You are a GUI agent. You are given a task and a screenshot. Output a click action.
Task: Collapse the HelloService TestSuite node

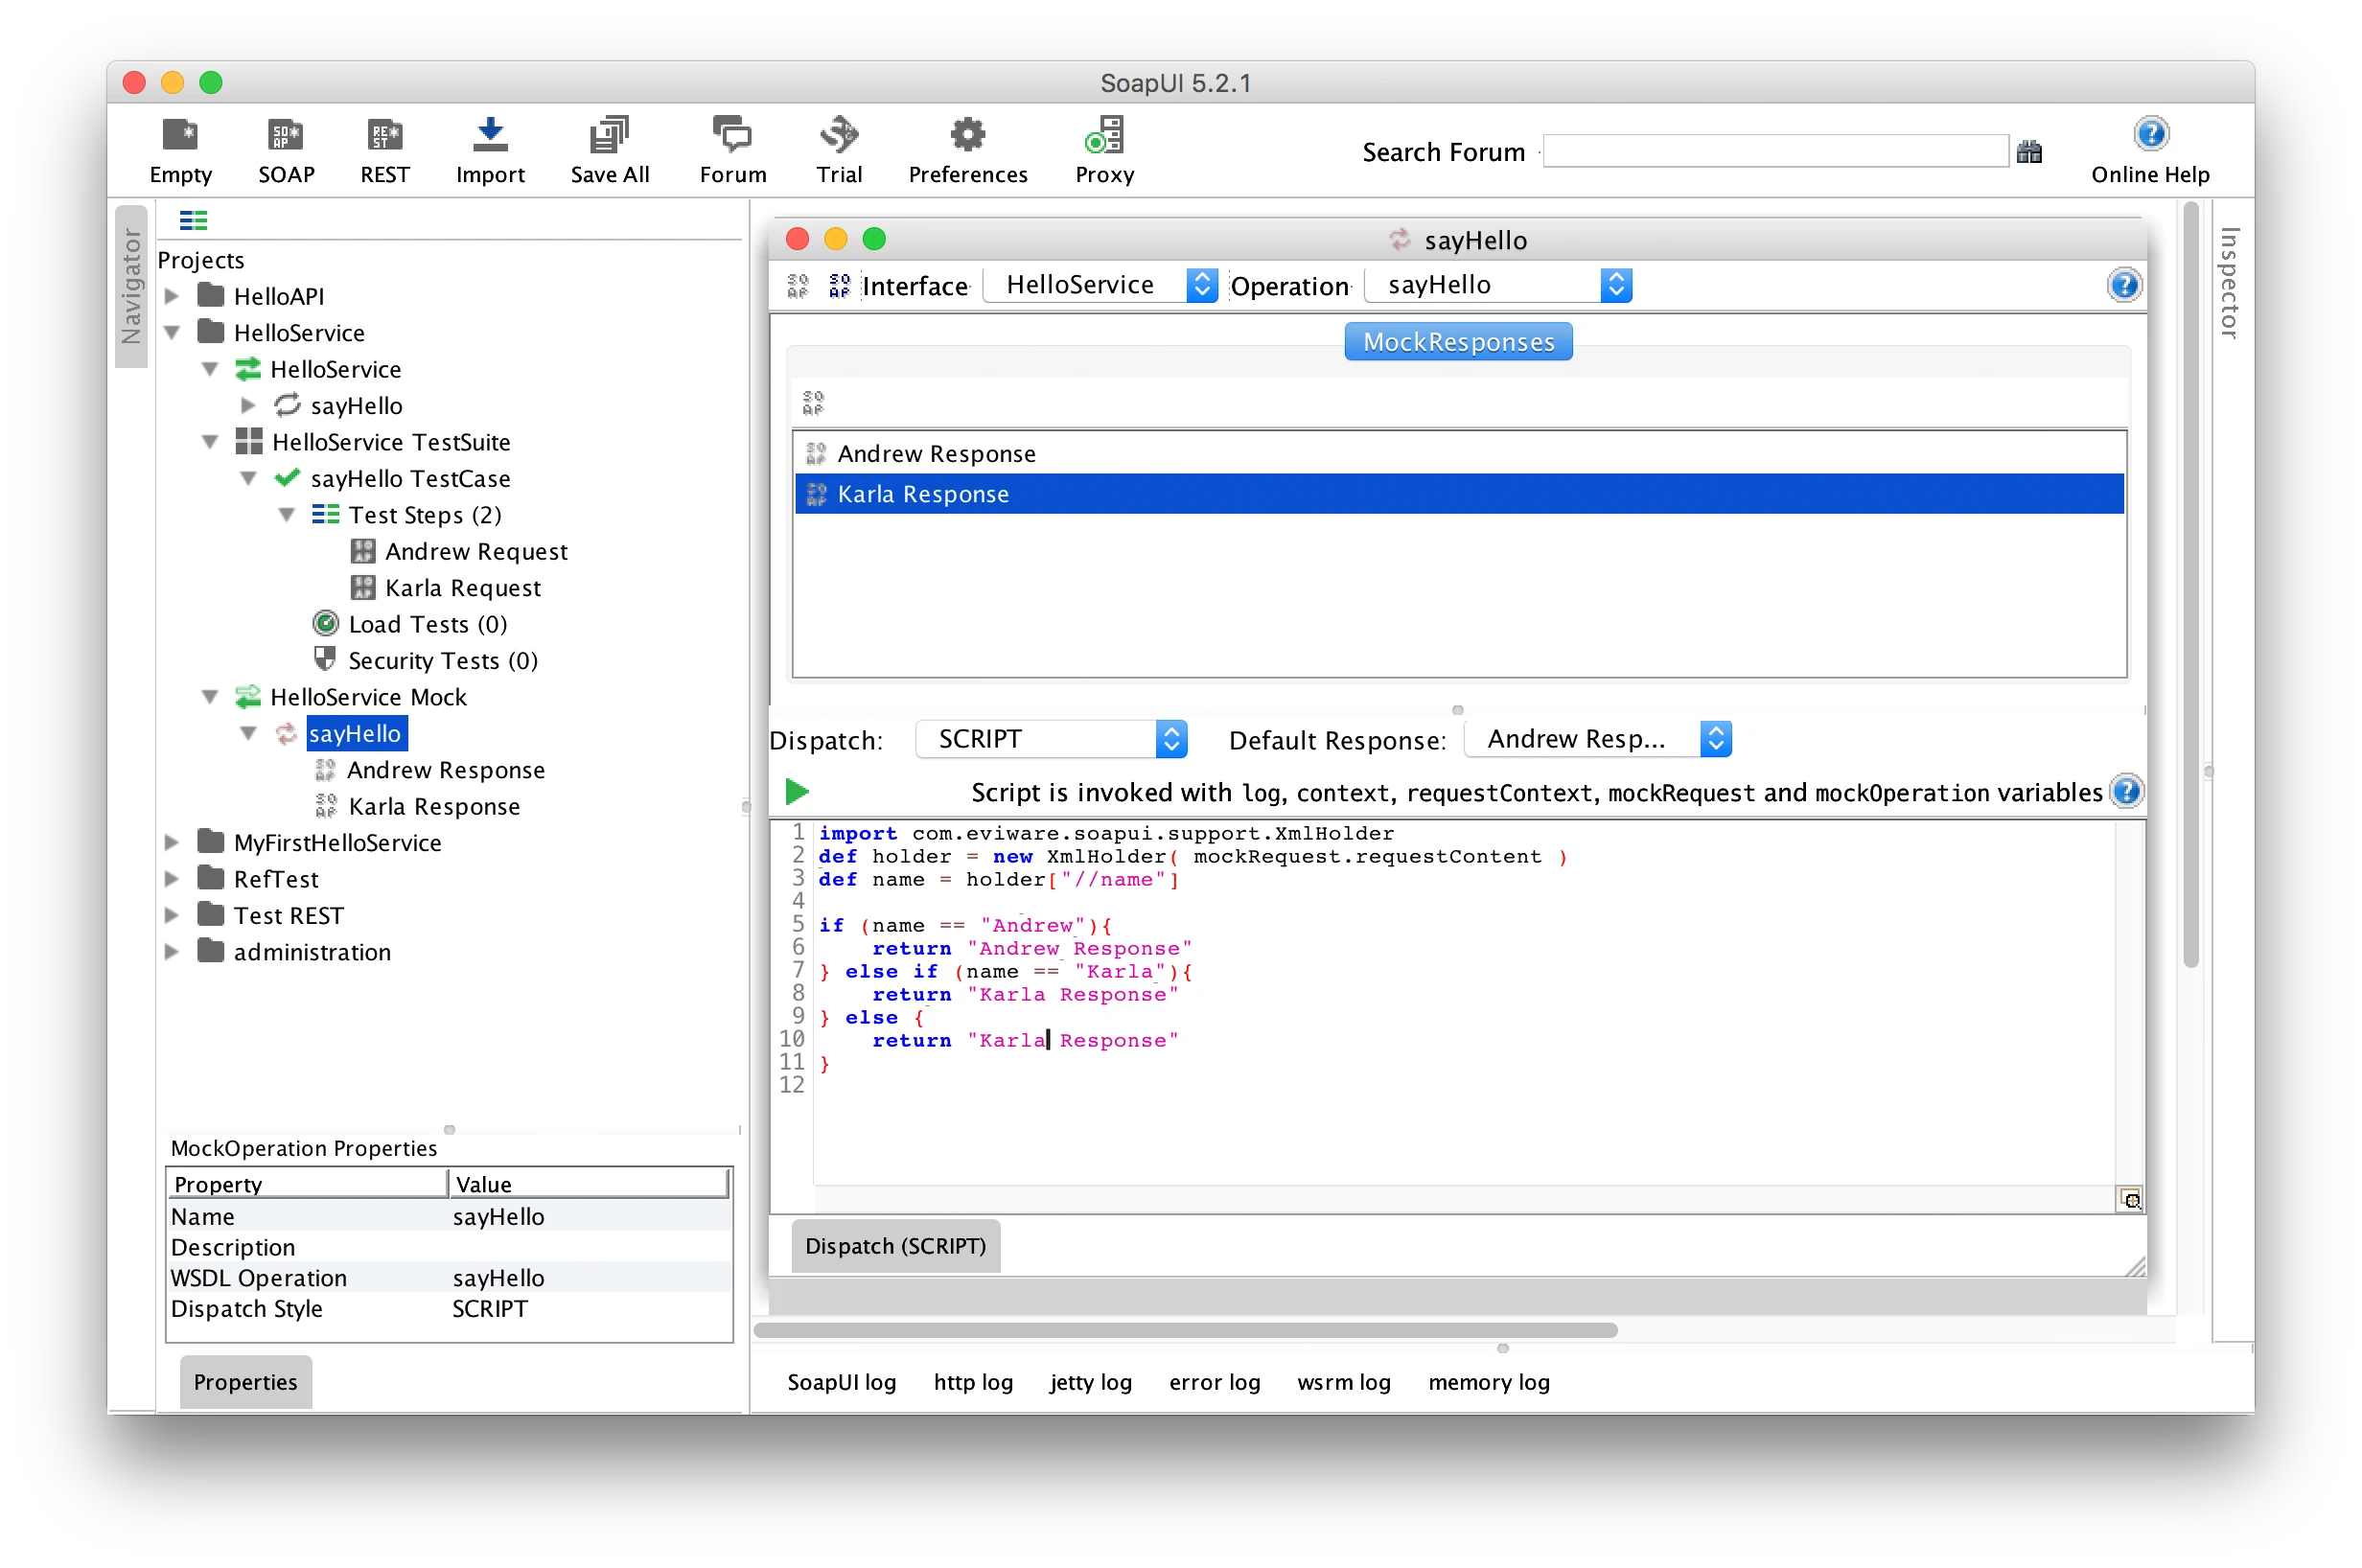point(210,442)
